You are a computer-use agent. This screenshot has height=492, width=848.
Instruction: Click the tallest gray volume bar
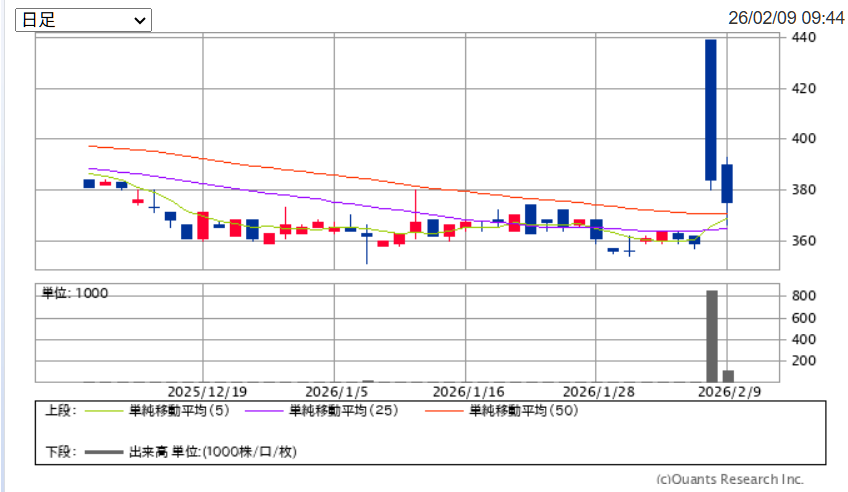[x=712, y=336]
